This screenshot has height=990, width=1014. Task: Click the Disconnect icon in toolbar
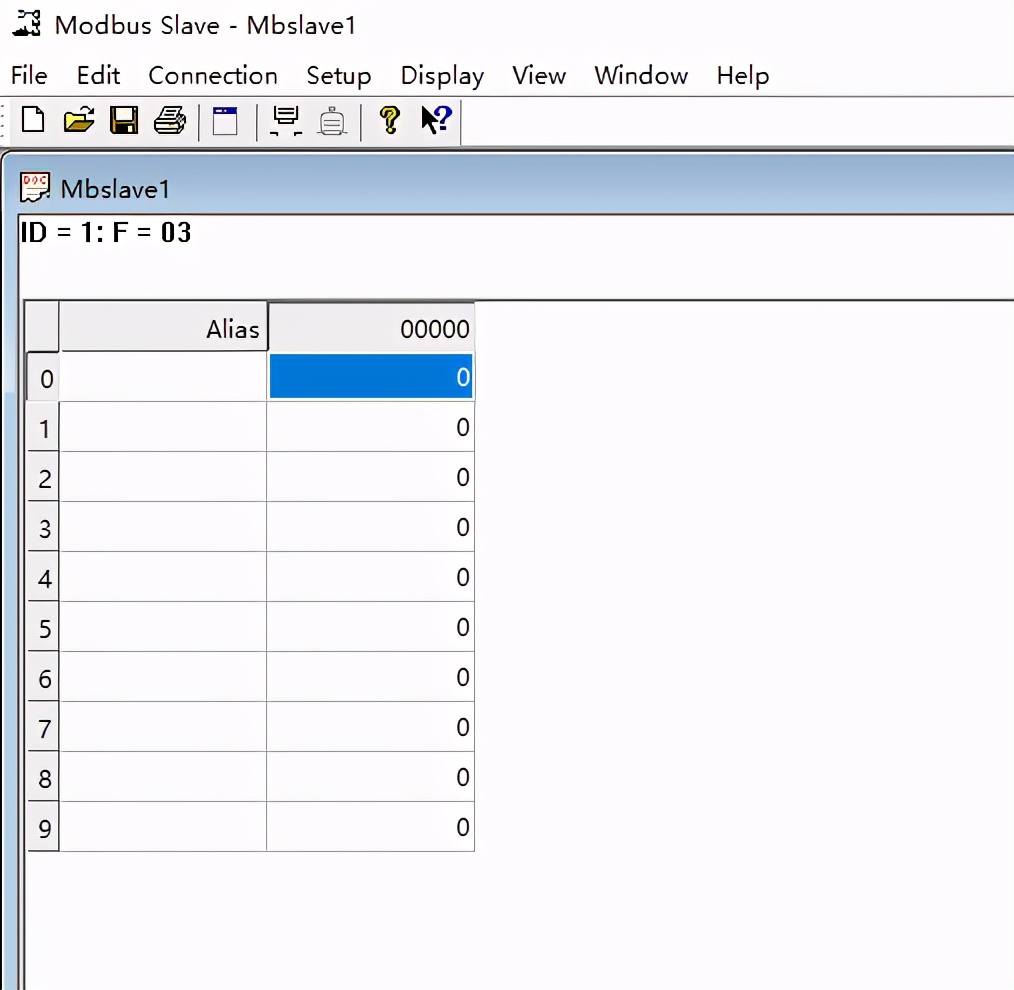pos(332,121)
